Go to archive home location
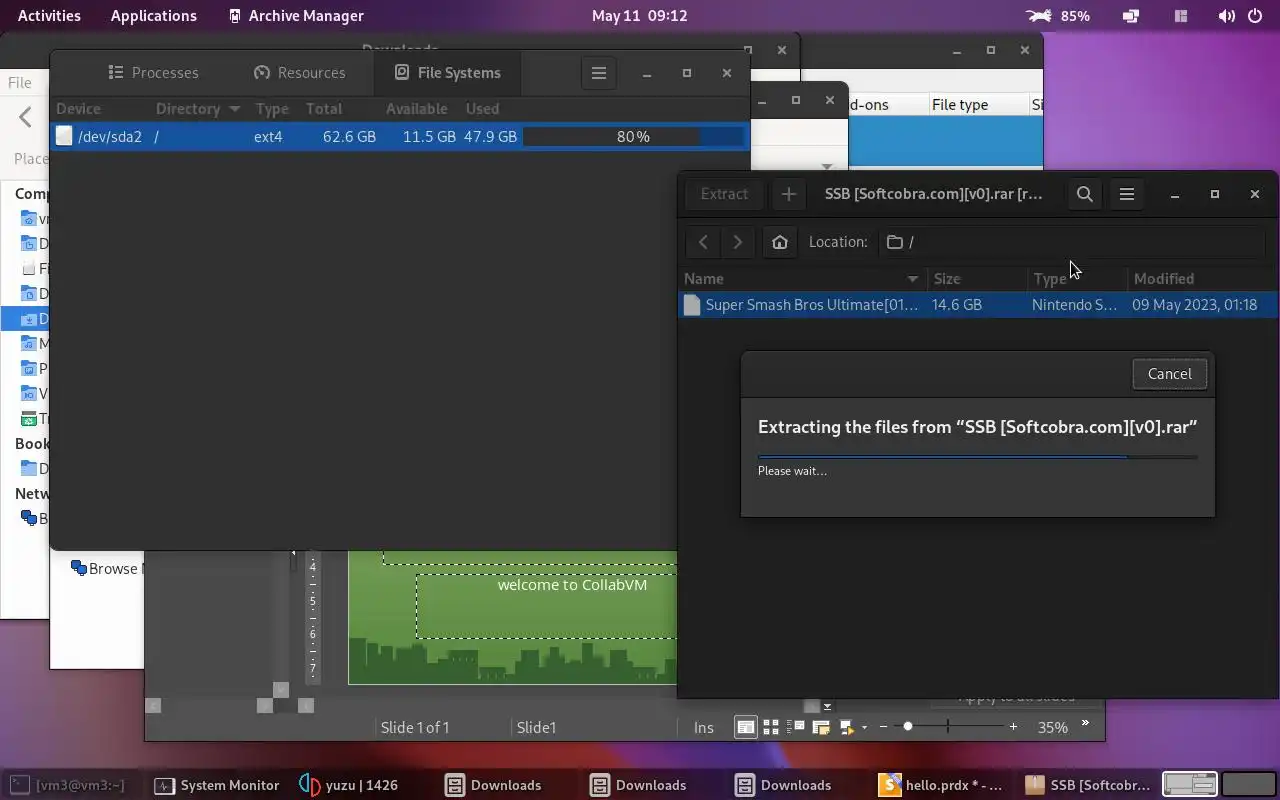1280x800 pixels. point(780,242)
